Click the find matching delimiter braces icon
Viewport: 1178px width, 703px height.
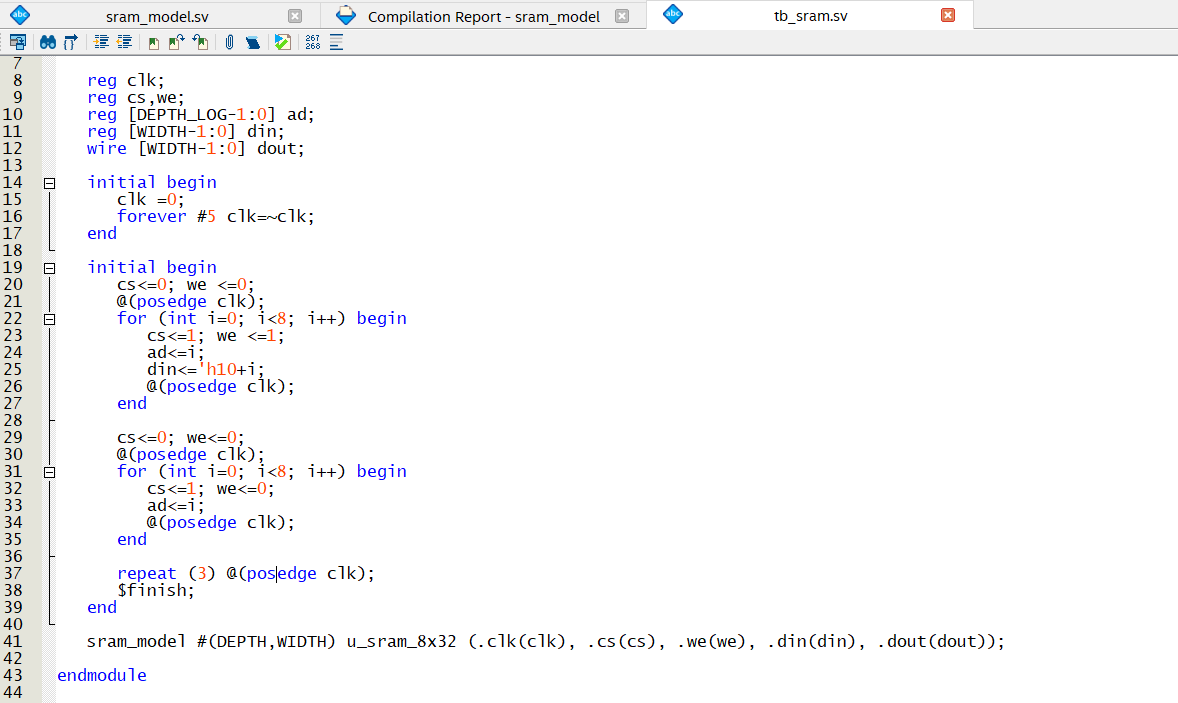point(71,43)
